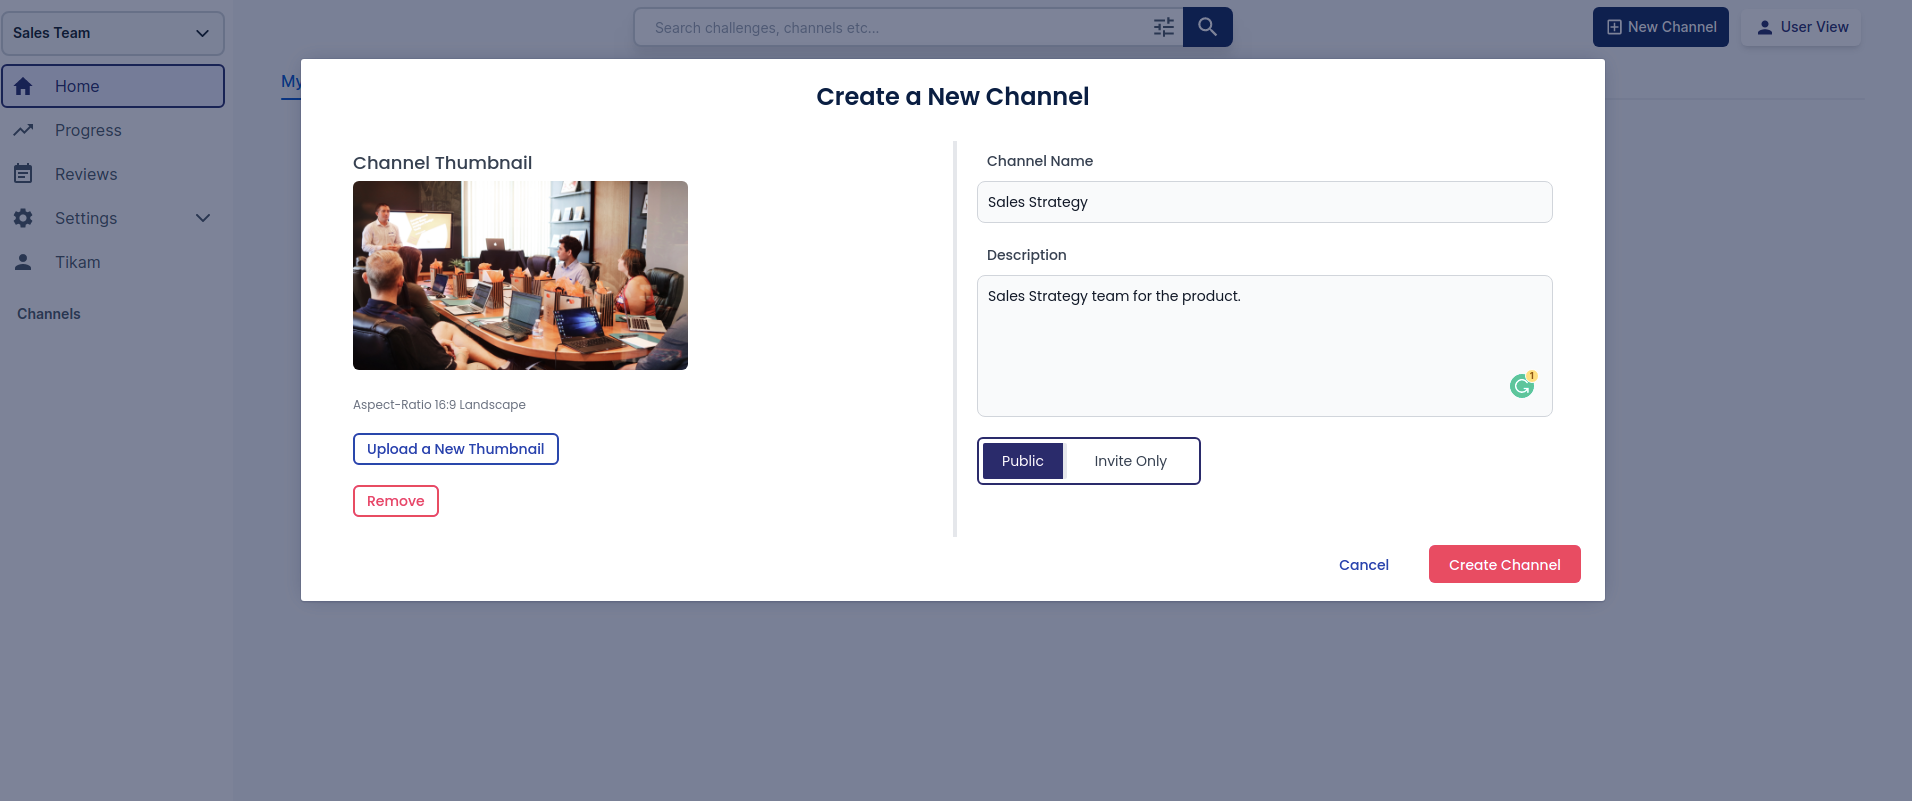Click the Tikam user profile icon
The image size is (1912, 801).
click(x=23, y=262)
